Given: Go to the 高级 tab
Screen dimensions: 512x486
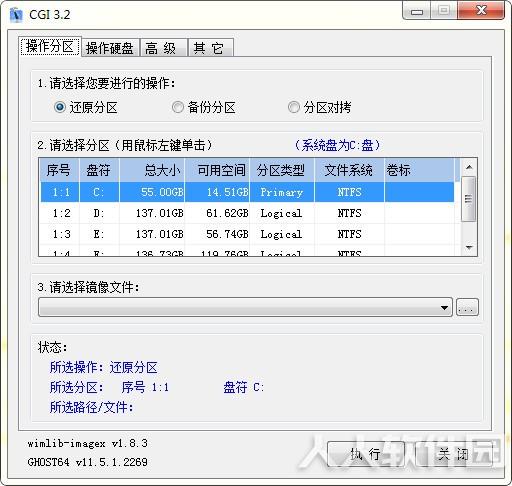Looking at the screenshot, I should pos(163,48).
